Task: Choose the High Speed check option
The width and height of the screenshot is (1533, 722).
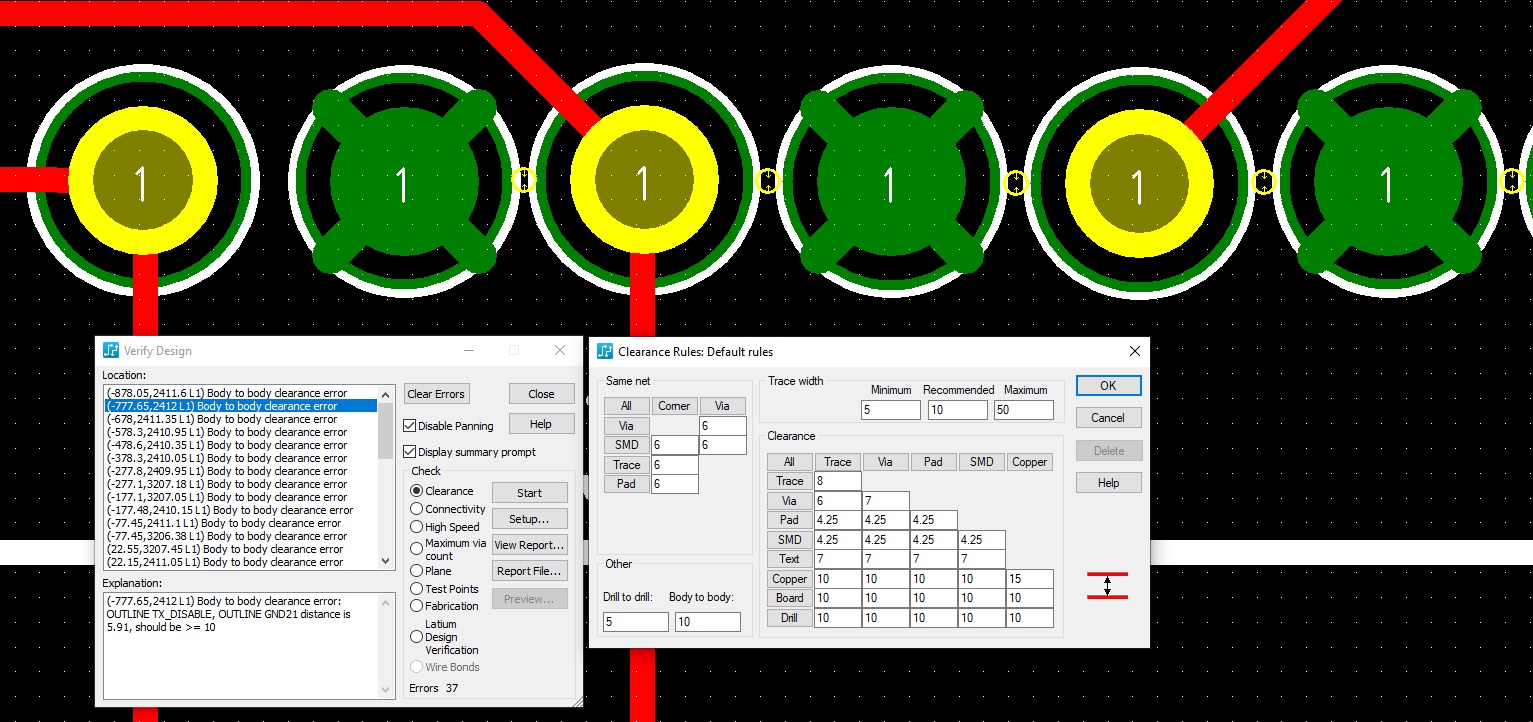Action: pos(417,527)
